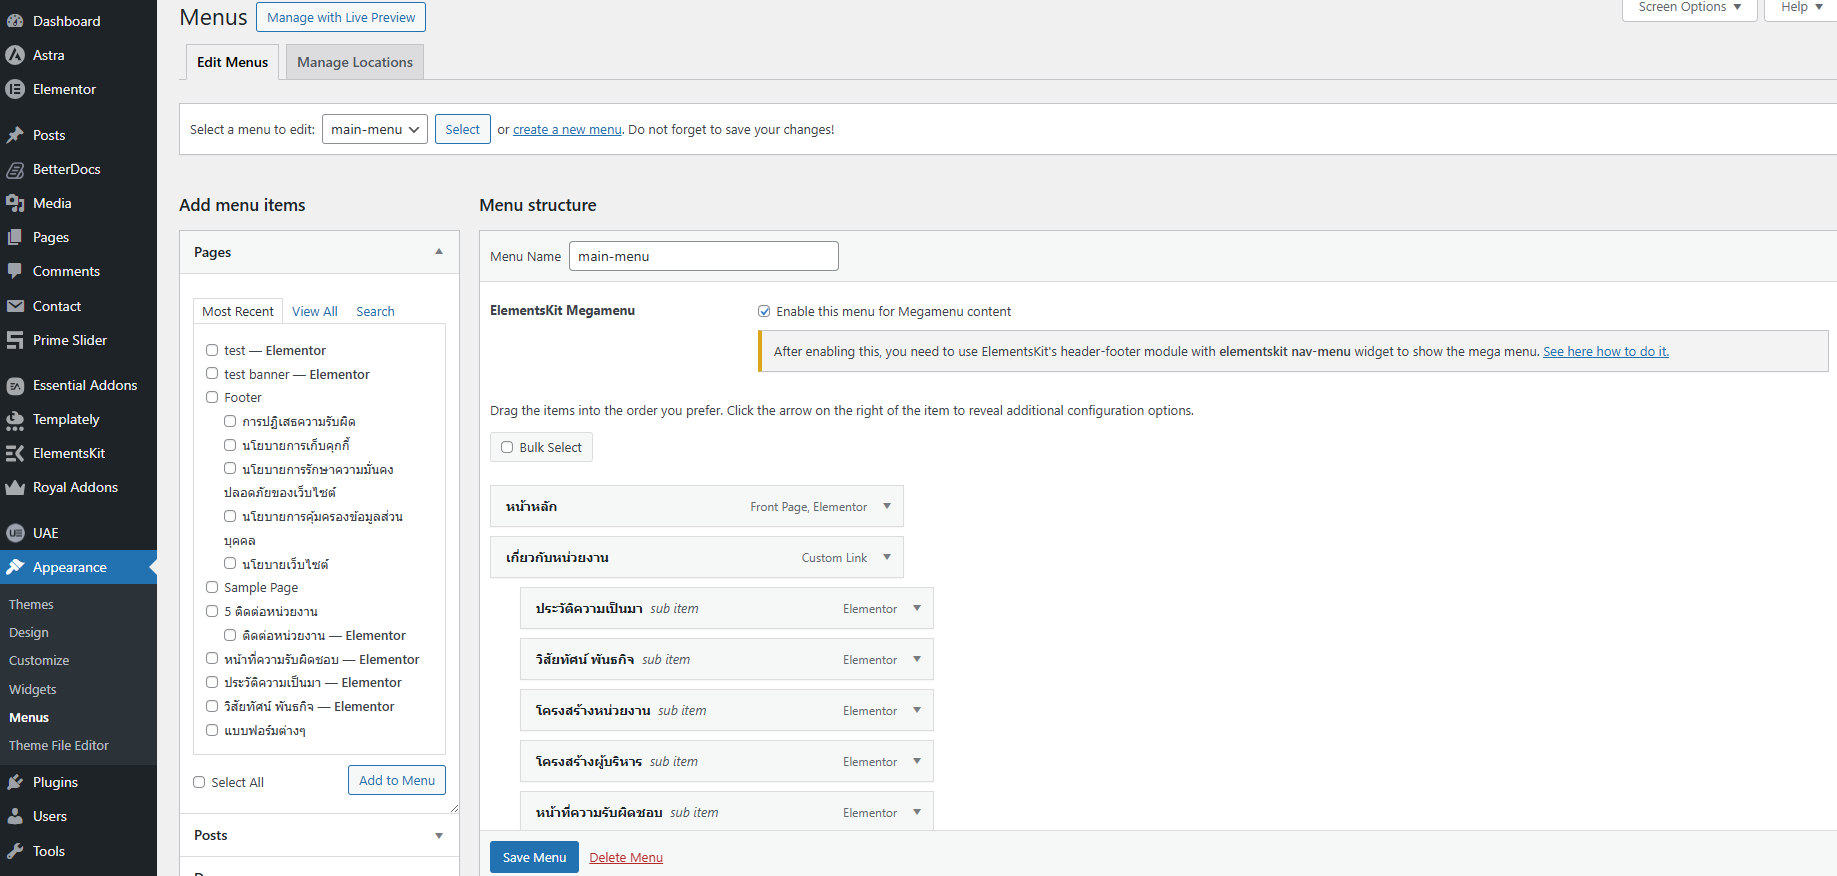Open the Search tab in Pages
Image resolution: width=1837 pixels, height=876 pixels.
coord(375,311)
